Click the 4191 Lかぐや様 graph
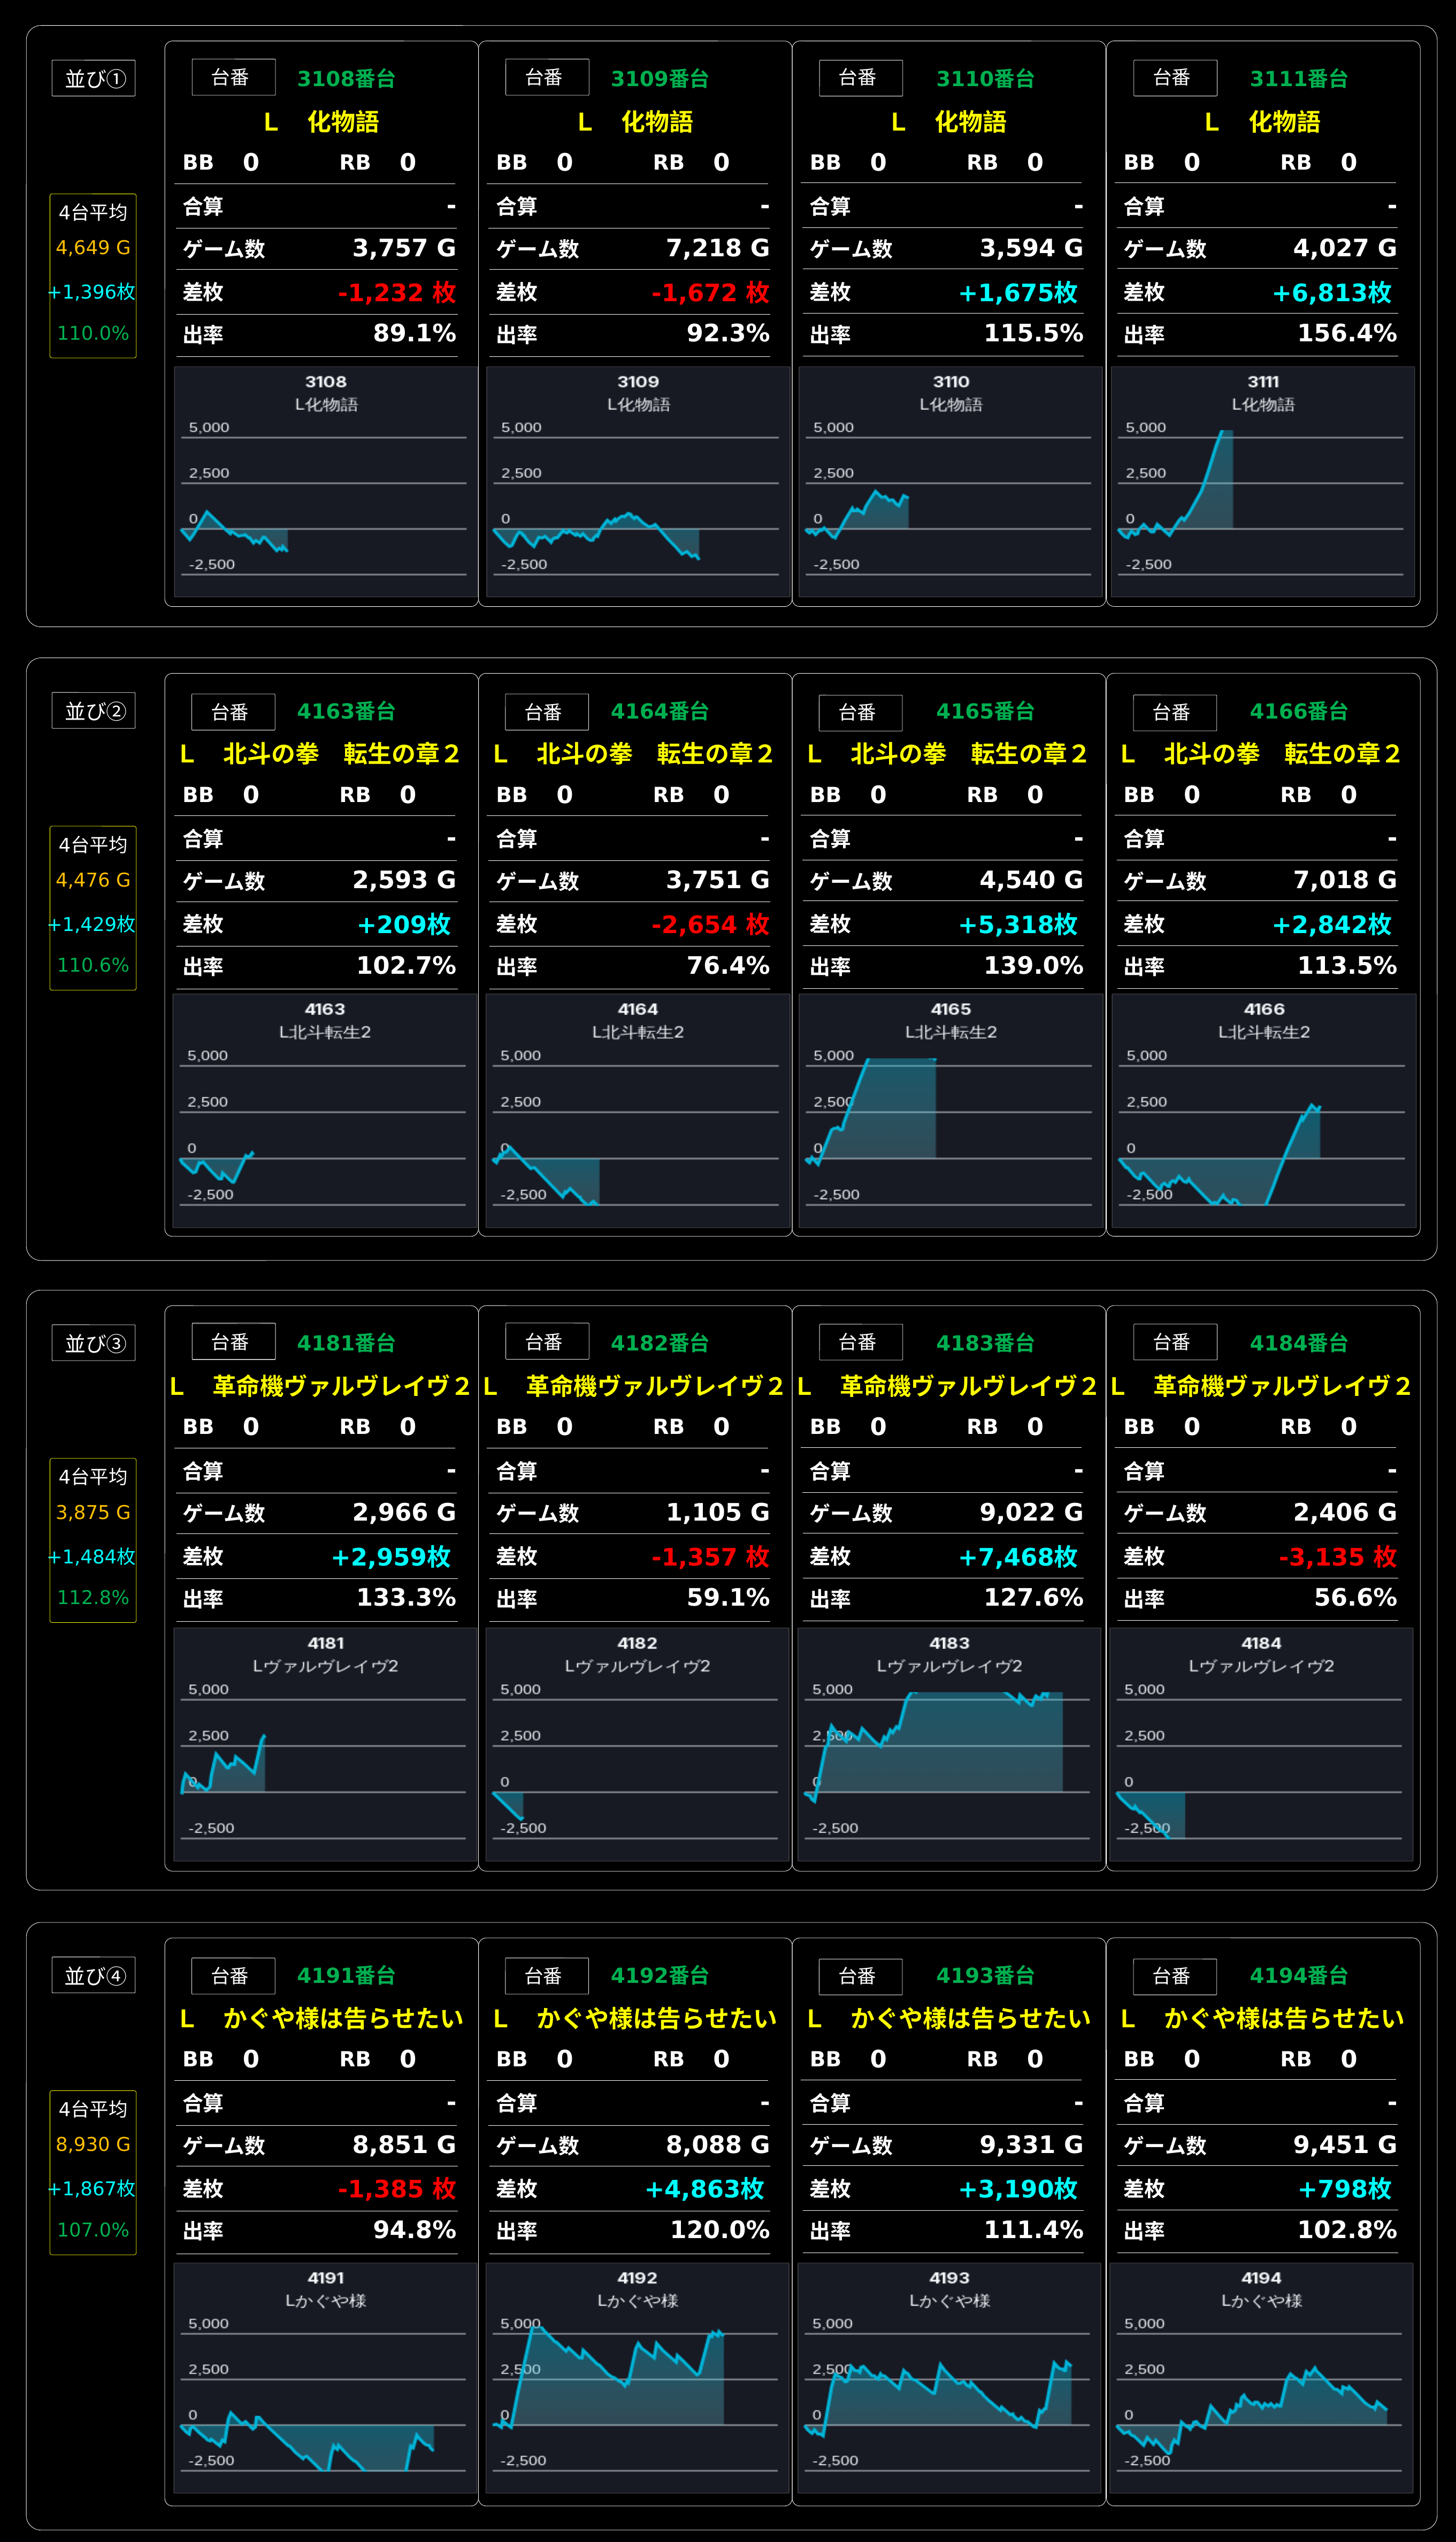The image size is (1456, 2542). point(326,2379)
